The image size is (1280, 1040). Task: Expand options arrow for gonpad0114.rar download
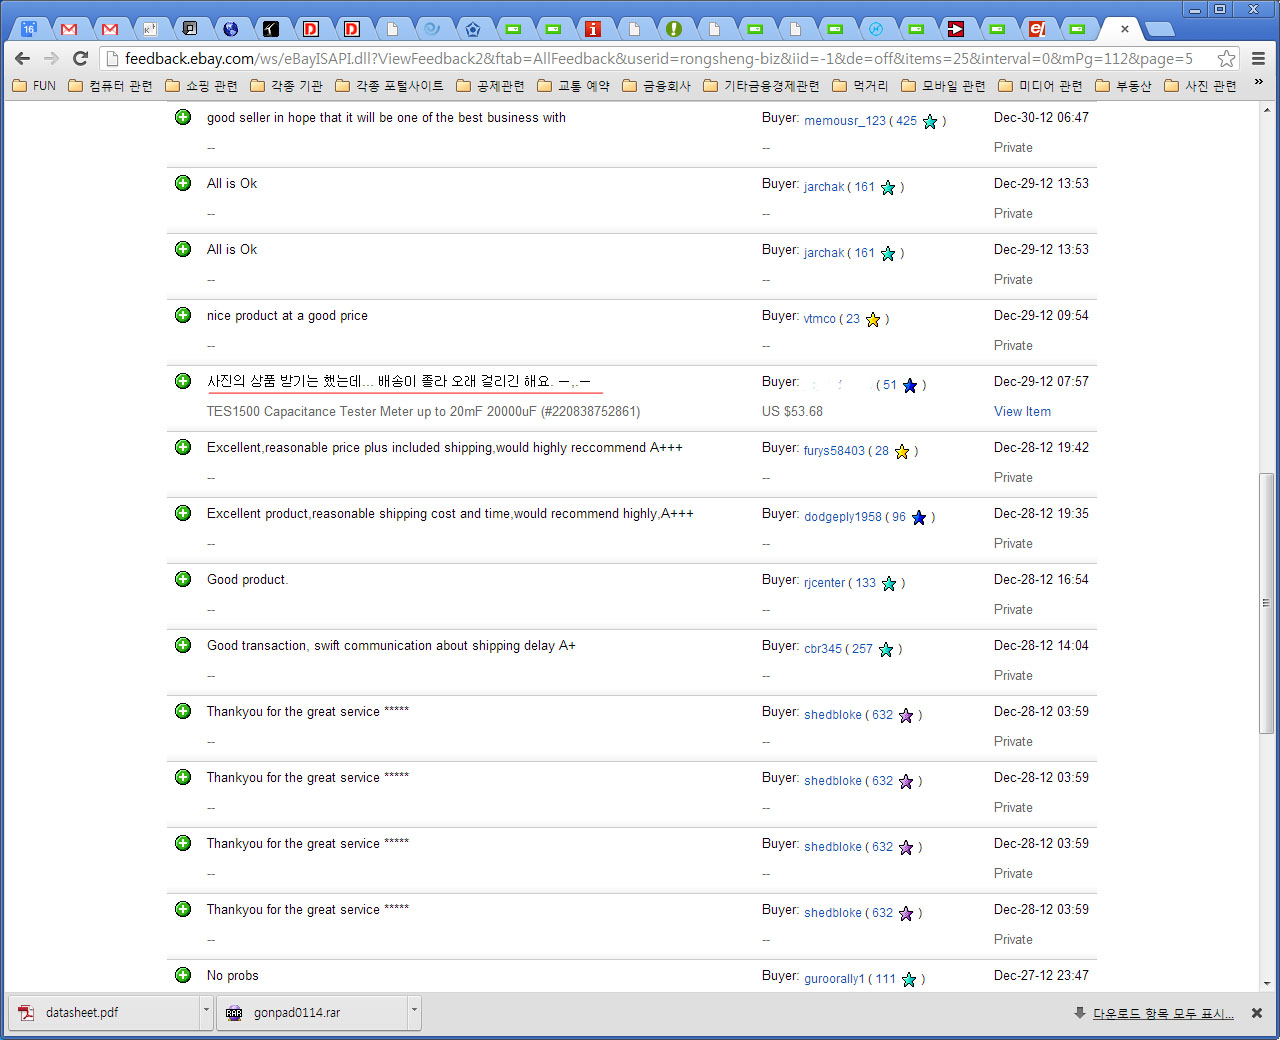[x=414, y=1012]
